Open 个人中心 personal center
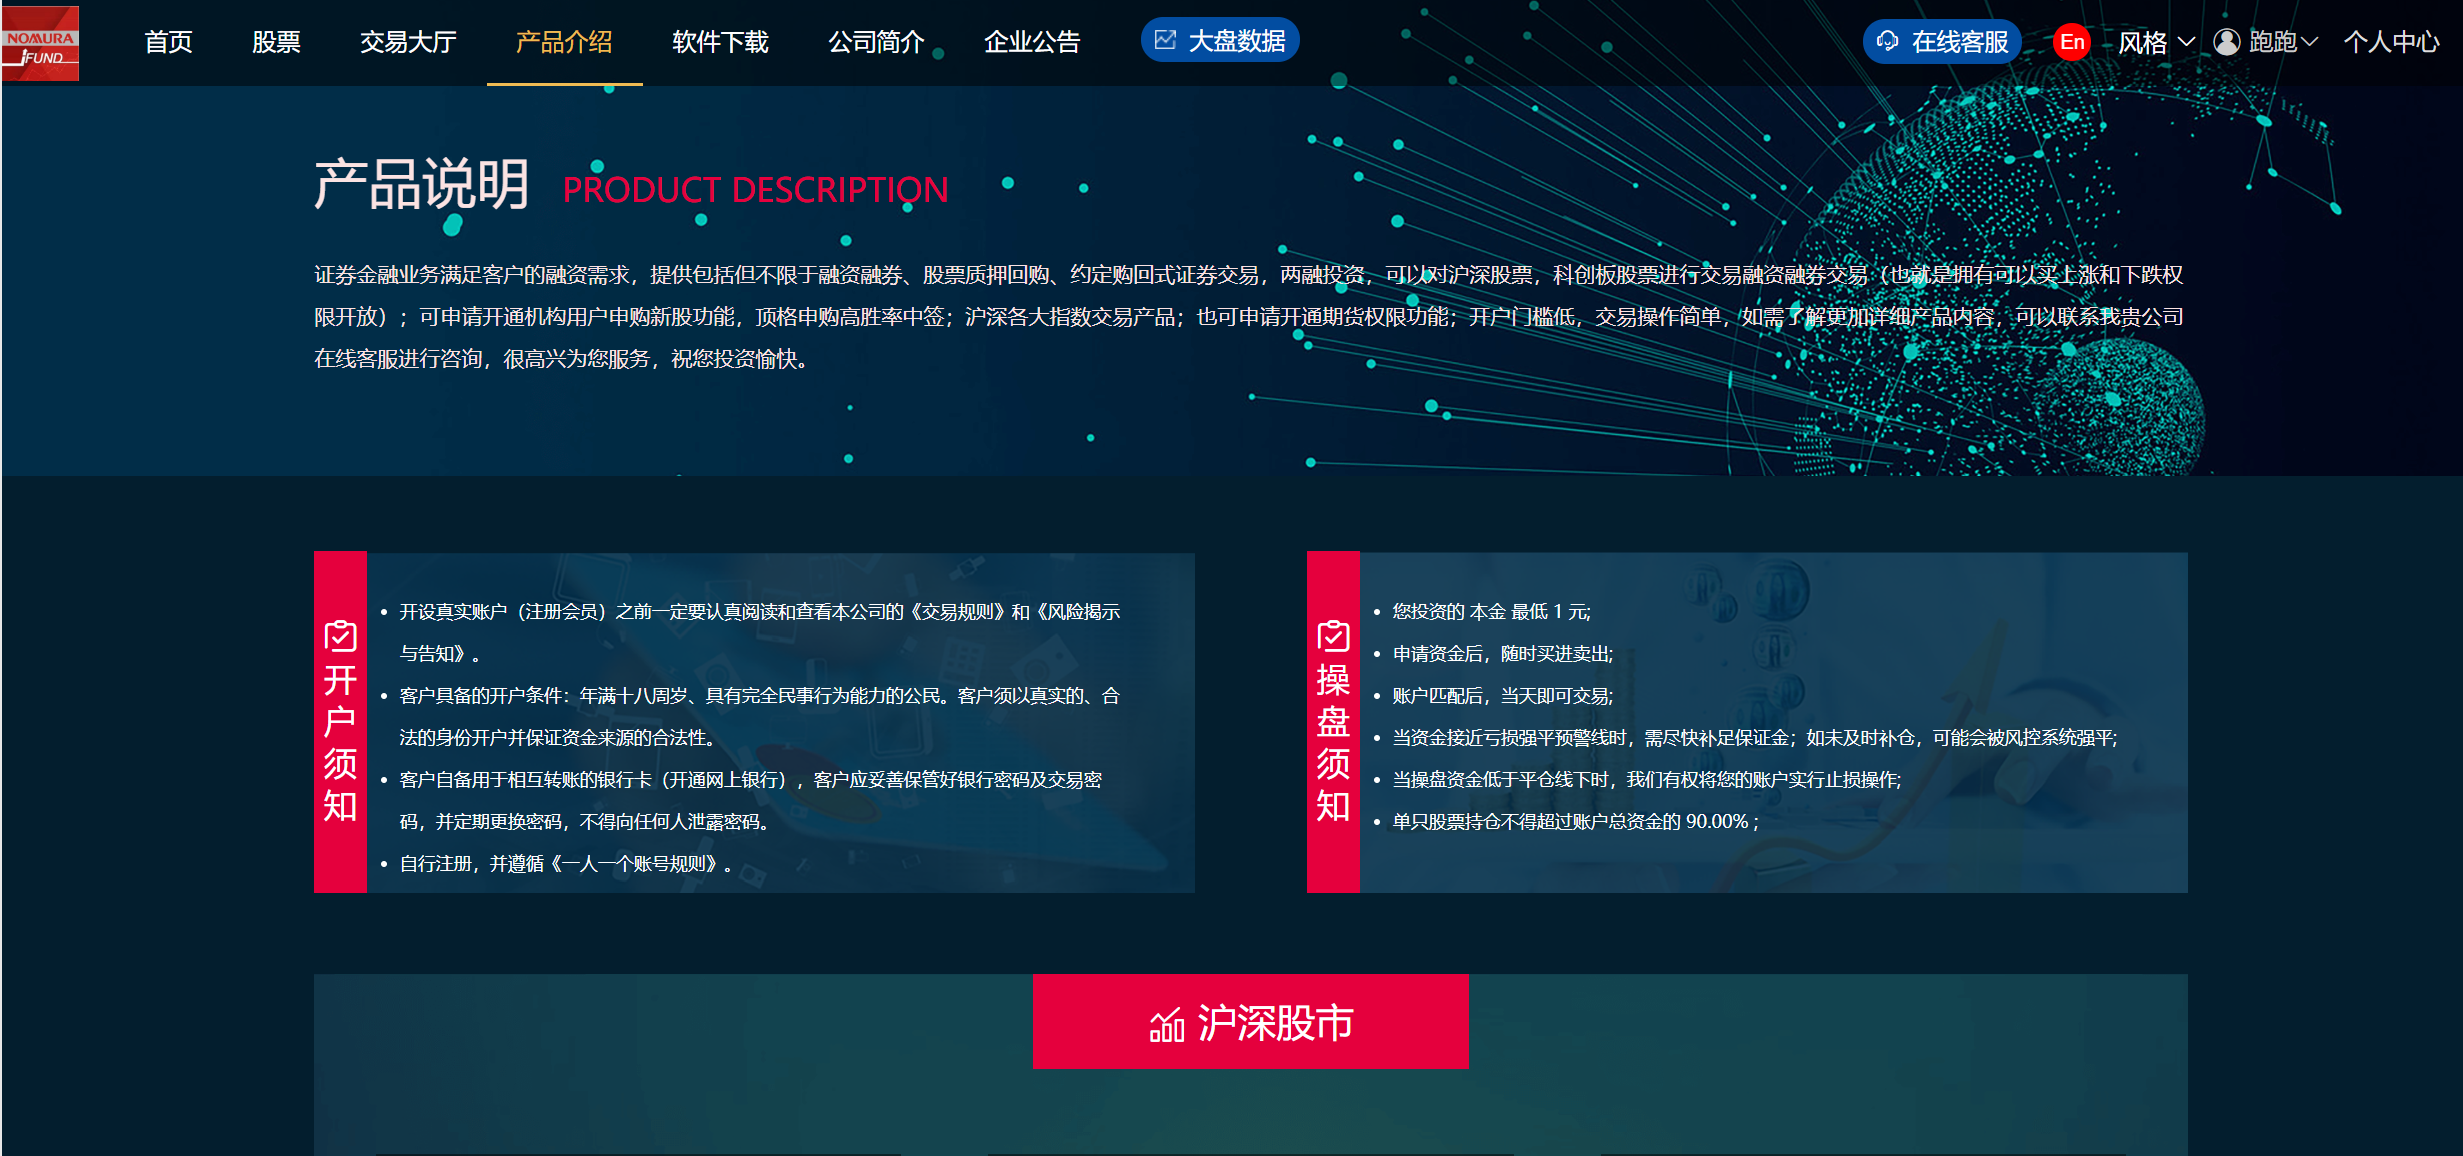This screenshot has height=1156, width=2463. (2391, 42)
